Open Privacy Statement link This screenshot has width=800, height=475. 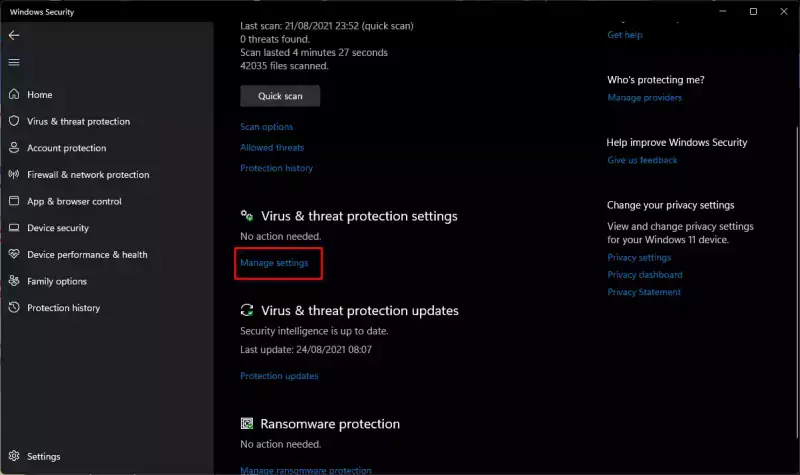coord(644,292)
